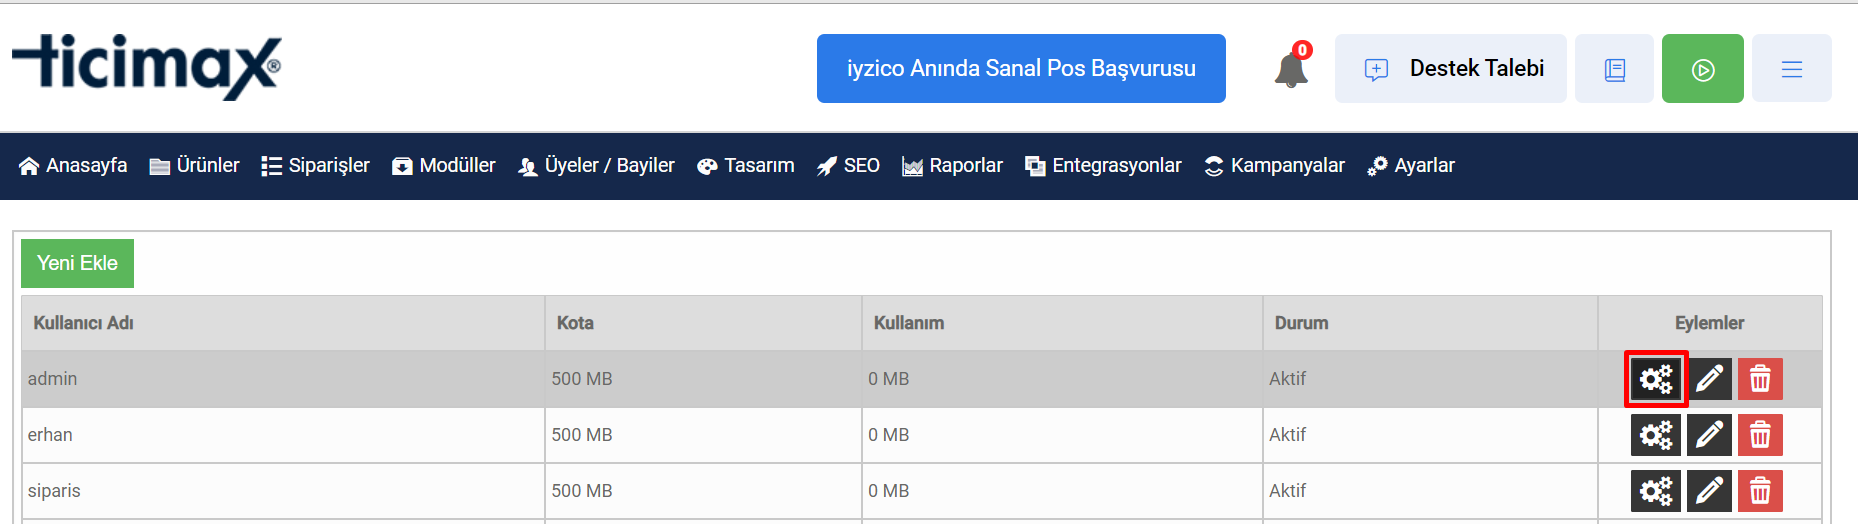Sort by Kullanıcı Adı column header
Image resolution: width=1858 pixels, height=524 pixels.
point(84,323)
